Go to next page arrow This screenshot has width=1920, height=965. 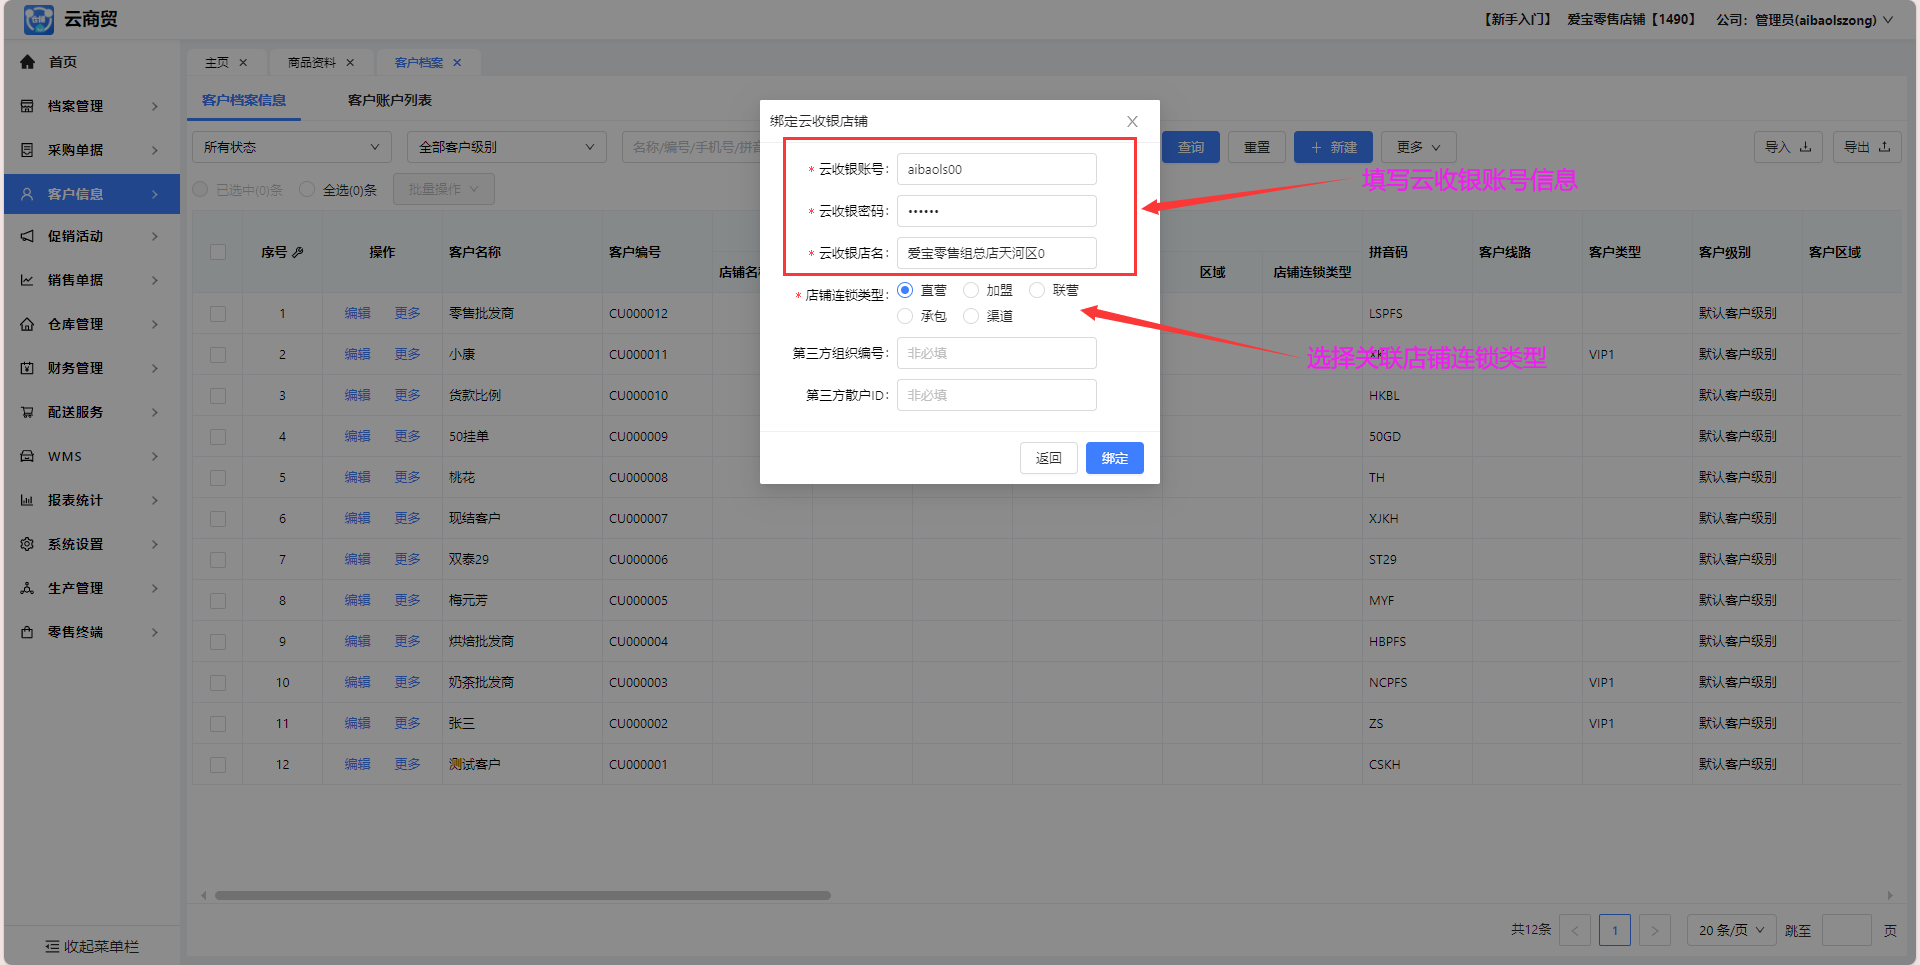coord(1655,930)
